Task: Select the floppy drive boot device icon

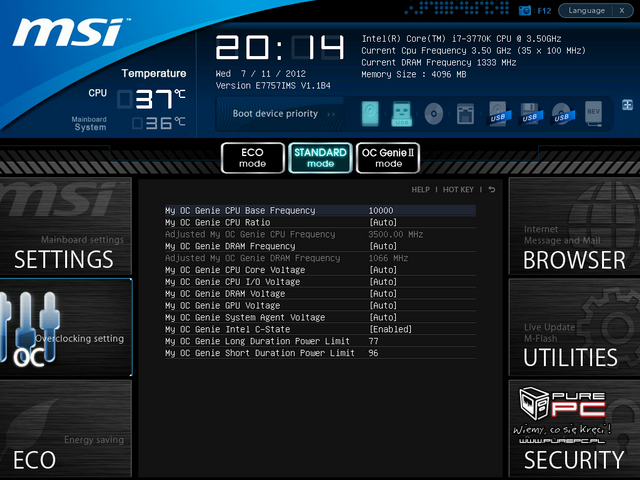Action: [465, 114]
